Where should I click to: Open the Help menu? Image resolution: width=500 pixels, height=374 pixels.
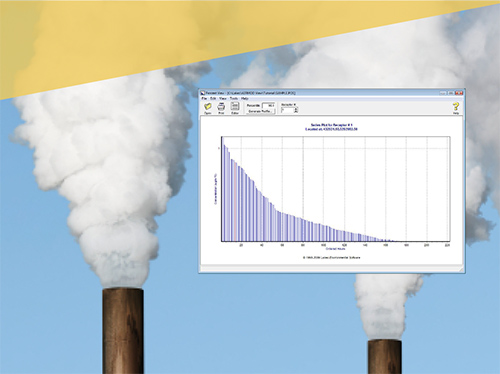point(245,98)
